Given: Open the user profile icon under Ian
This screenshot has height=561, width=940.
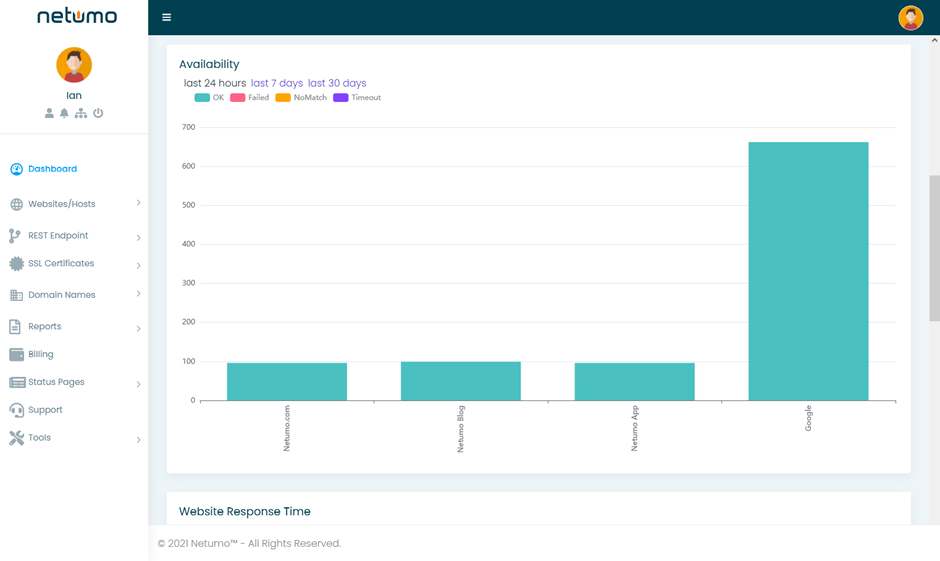Looking at the screenshot, I should (x=49, y=113).
